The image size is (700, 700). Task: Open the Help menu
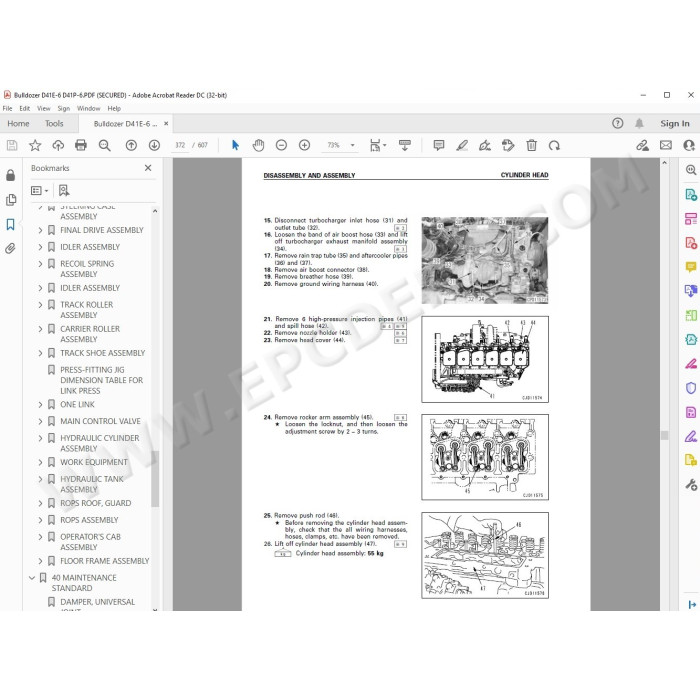tap(114, 108)
